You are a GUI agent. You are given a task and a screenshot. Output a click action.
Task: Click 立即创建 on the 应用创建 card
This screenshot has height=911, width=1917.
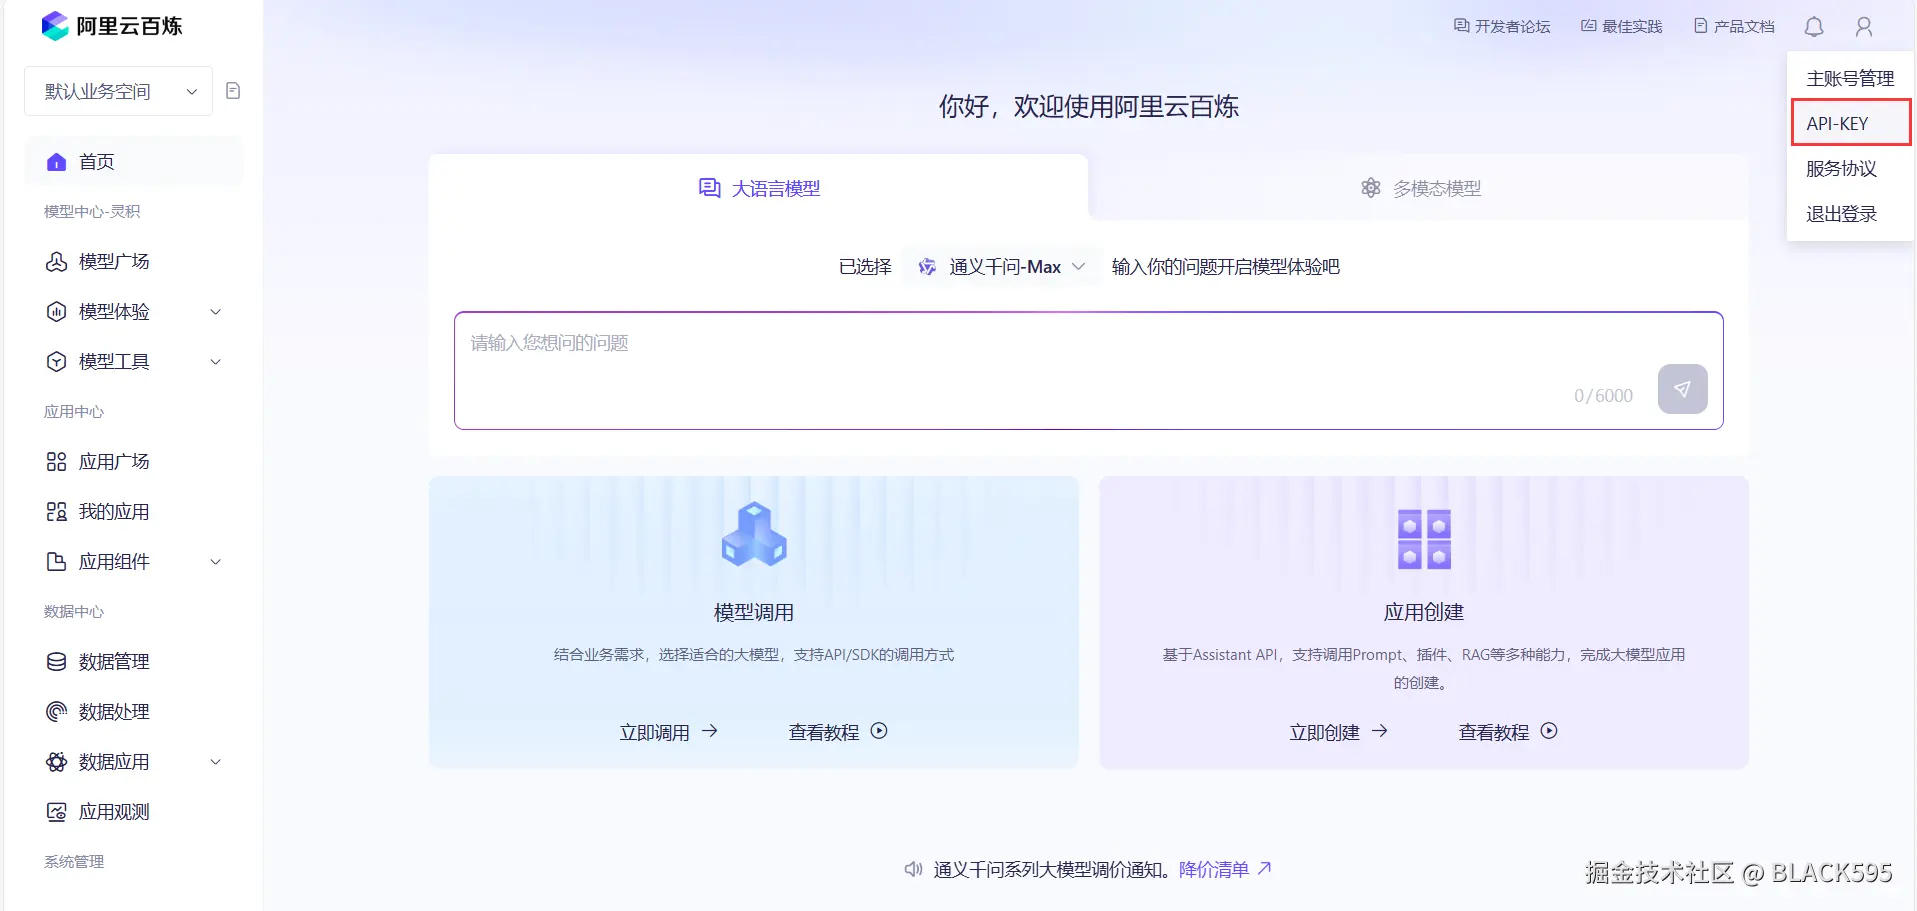click(x=1338, y=732)
